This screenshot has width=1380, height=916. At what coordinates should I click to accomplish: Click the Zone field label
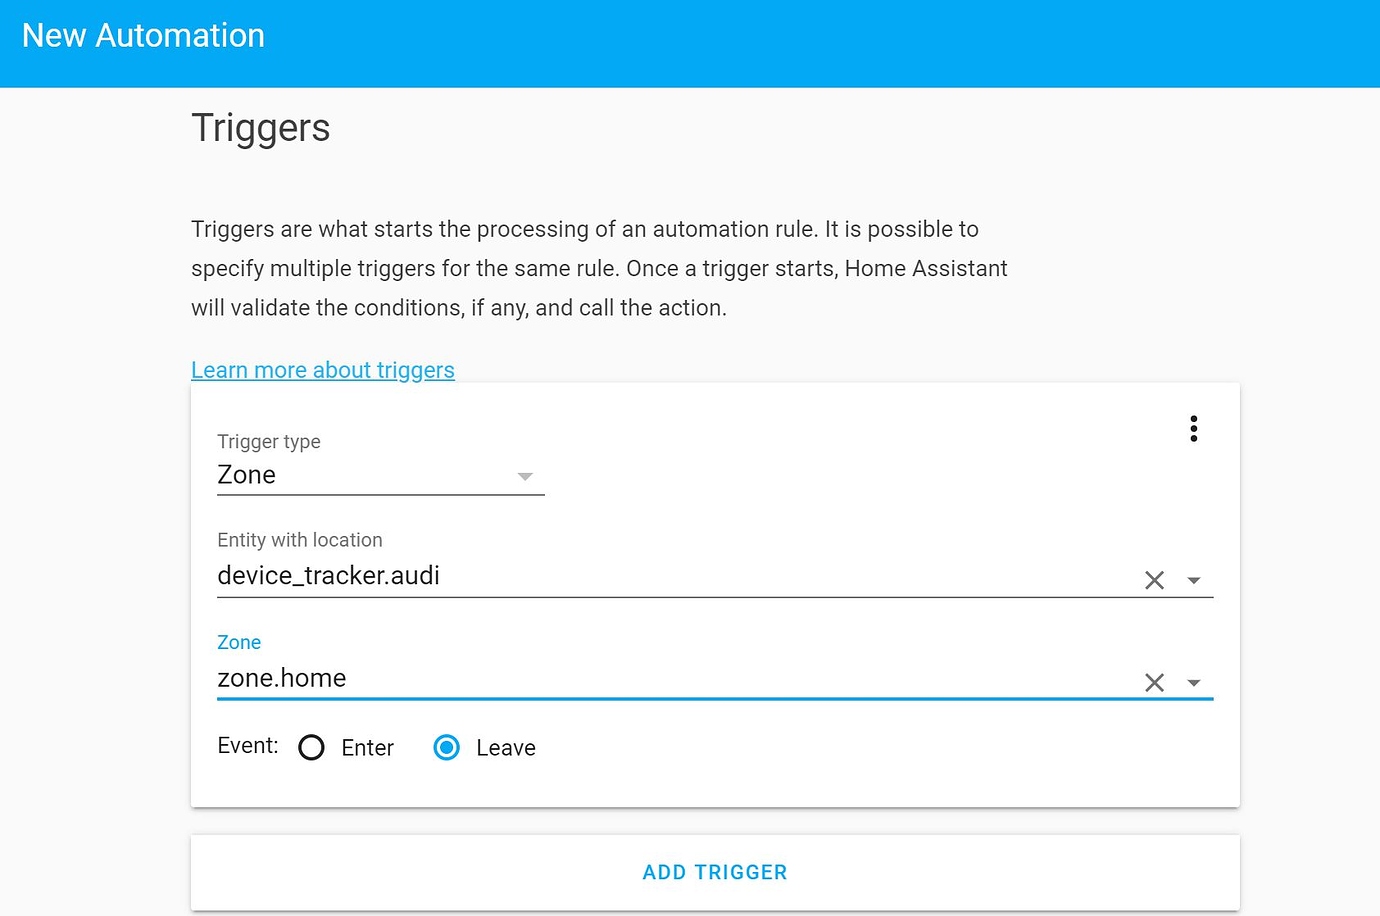click(239, 642)
